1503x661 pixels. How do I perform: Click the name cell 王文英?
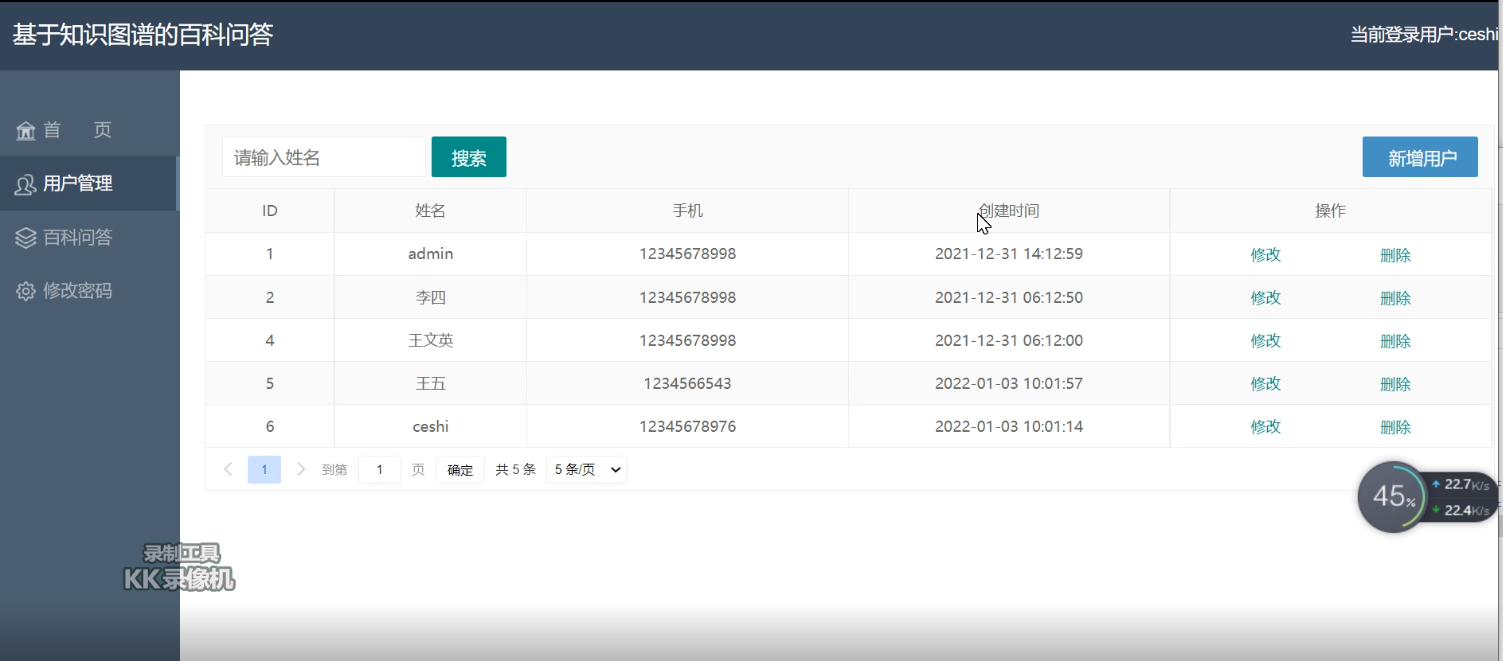pos(430,341)
